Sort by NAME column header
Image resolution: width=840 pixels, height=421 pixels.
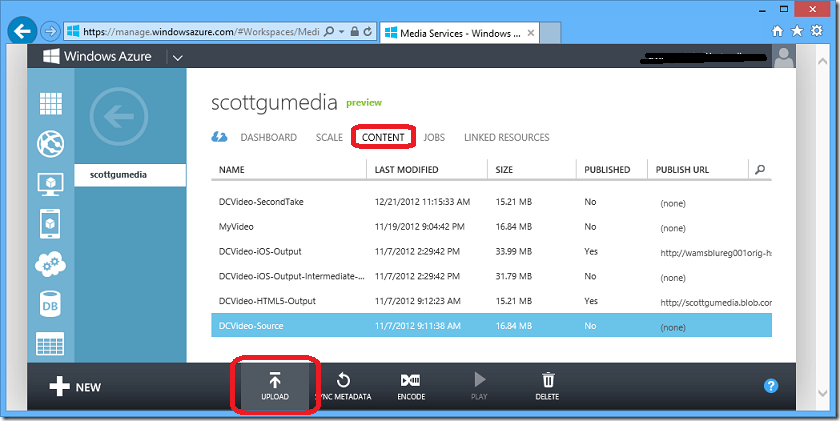(x=231, y=170)
